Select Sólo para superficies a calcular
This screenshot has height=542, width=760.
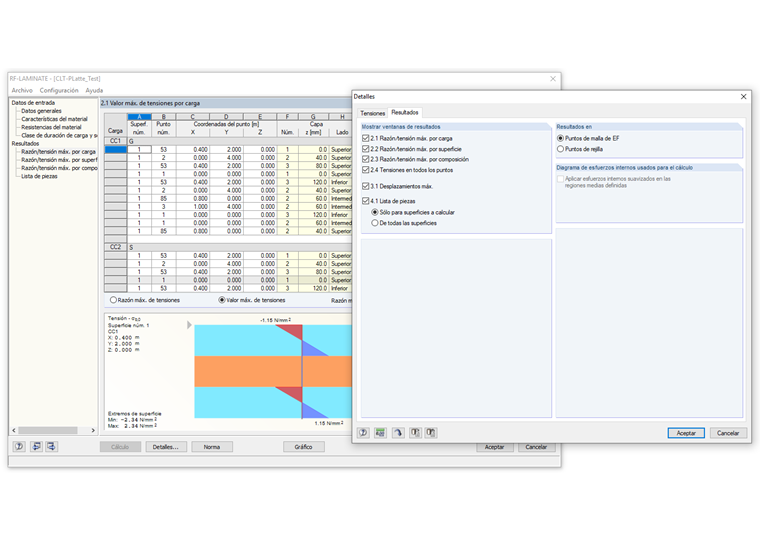375,212
